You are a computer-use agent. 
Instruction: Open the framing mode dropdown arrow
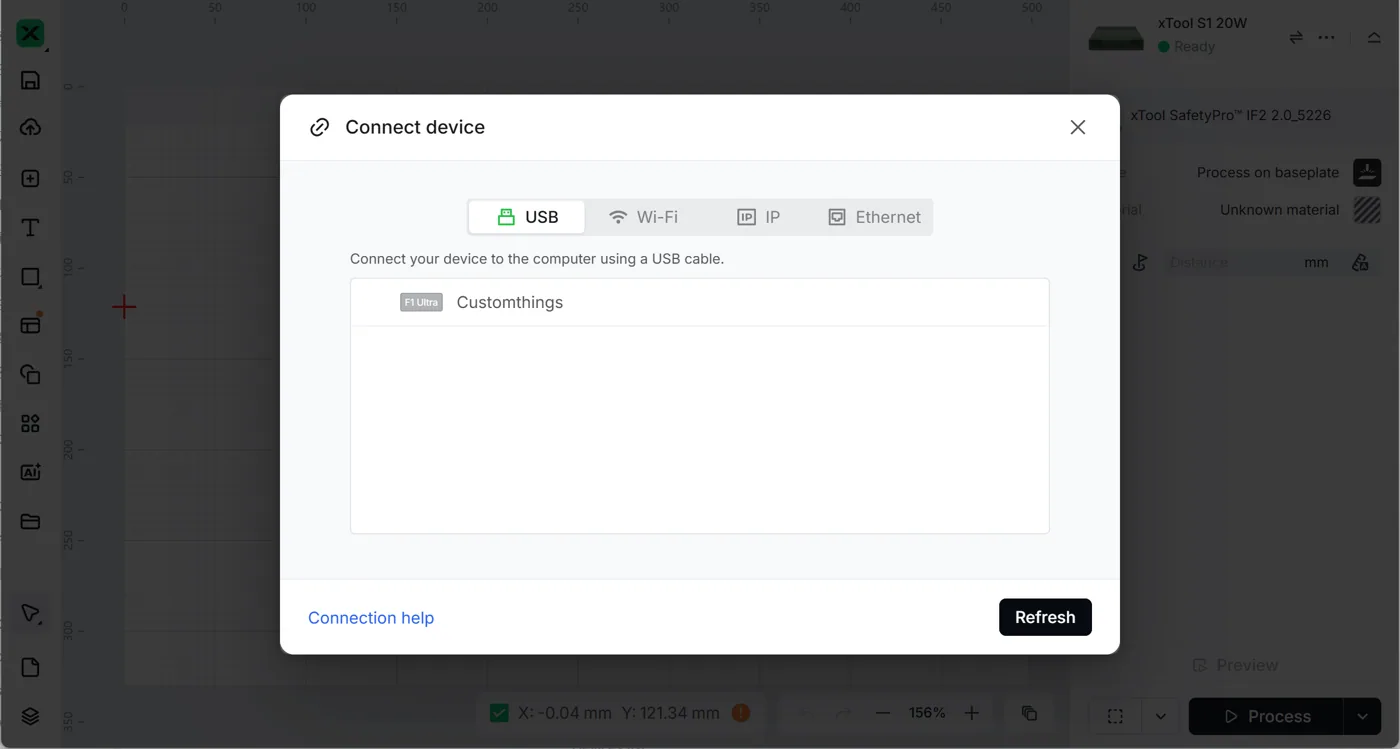click(x=1160, y=716)
